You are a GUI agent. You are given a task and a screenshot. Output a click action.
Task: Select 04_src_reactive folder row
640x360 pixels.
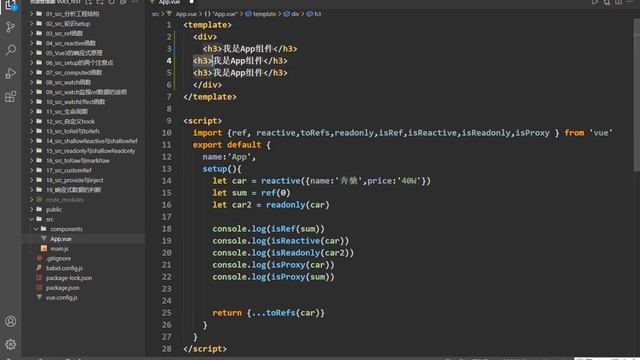(x=83, y=43)
